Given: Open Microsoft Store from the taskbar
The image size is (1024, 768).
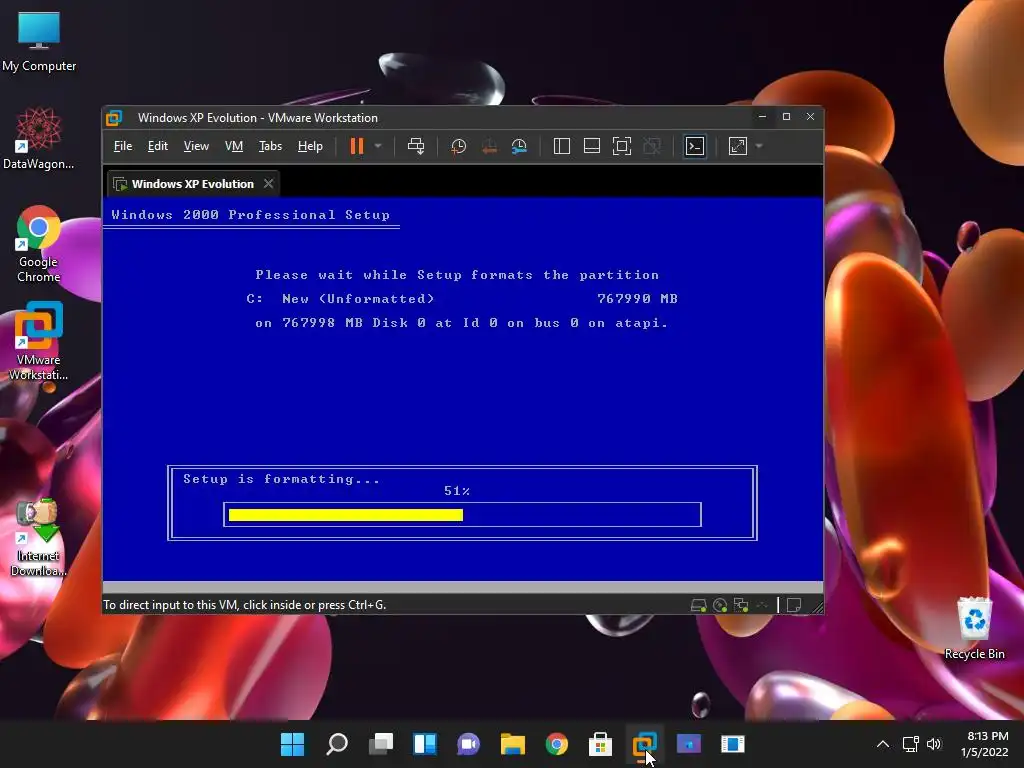Looking at the screenshot, I should point(600,744).
